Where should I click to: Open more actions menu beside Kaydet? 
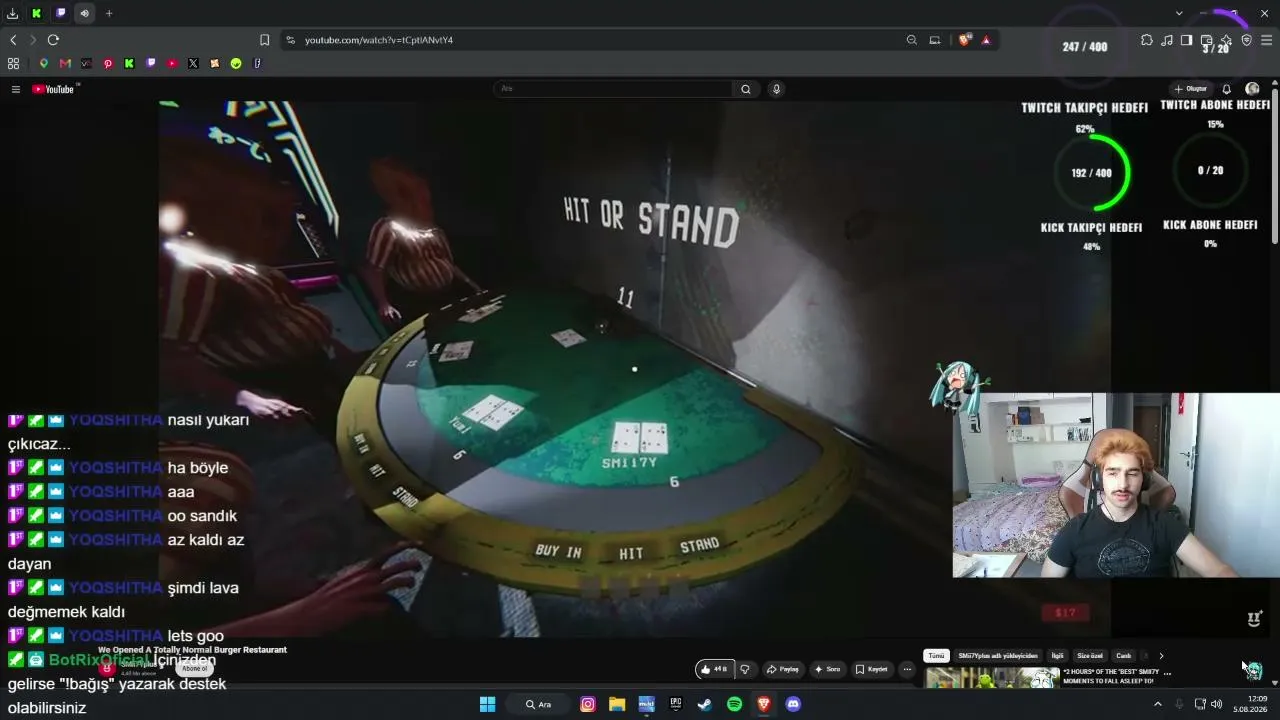tap(907, 669)
